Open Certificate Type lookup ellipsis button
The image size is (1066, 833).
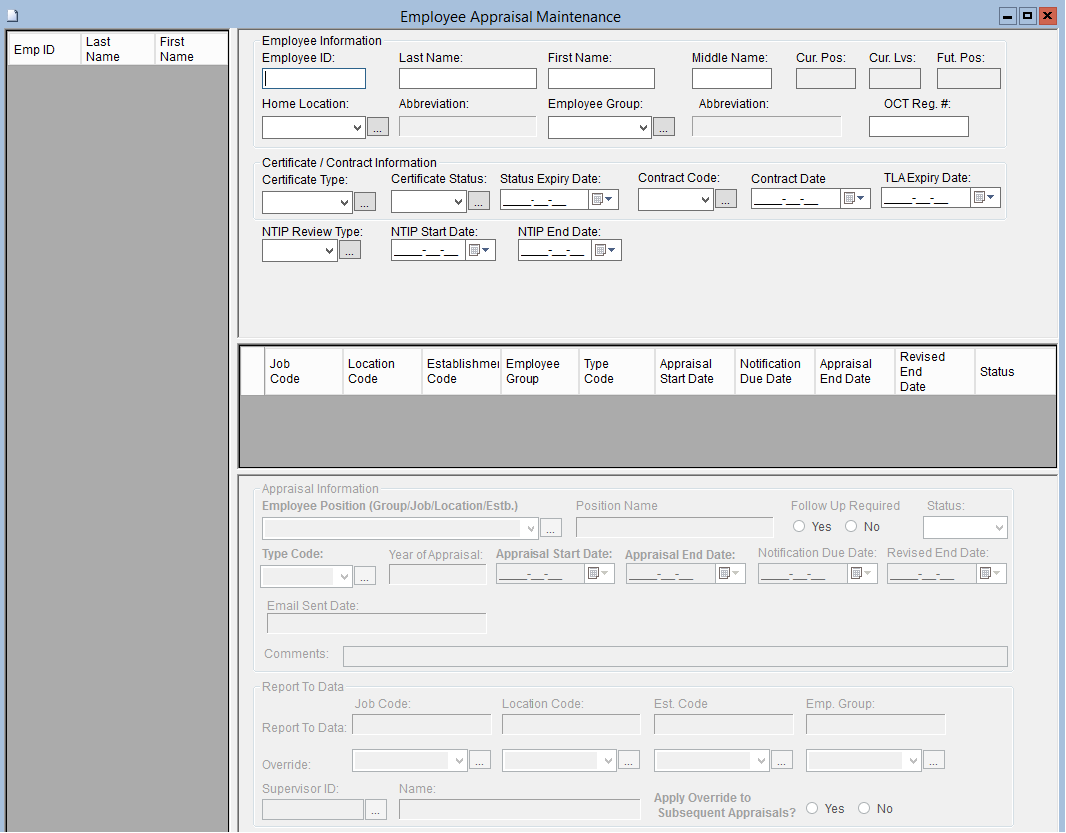[x=364, y=202]
